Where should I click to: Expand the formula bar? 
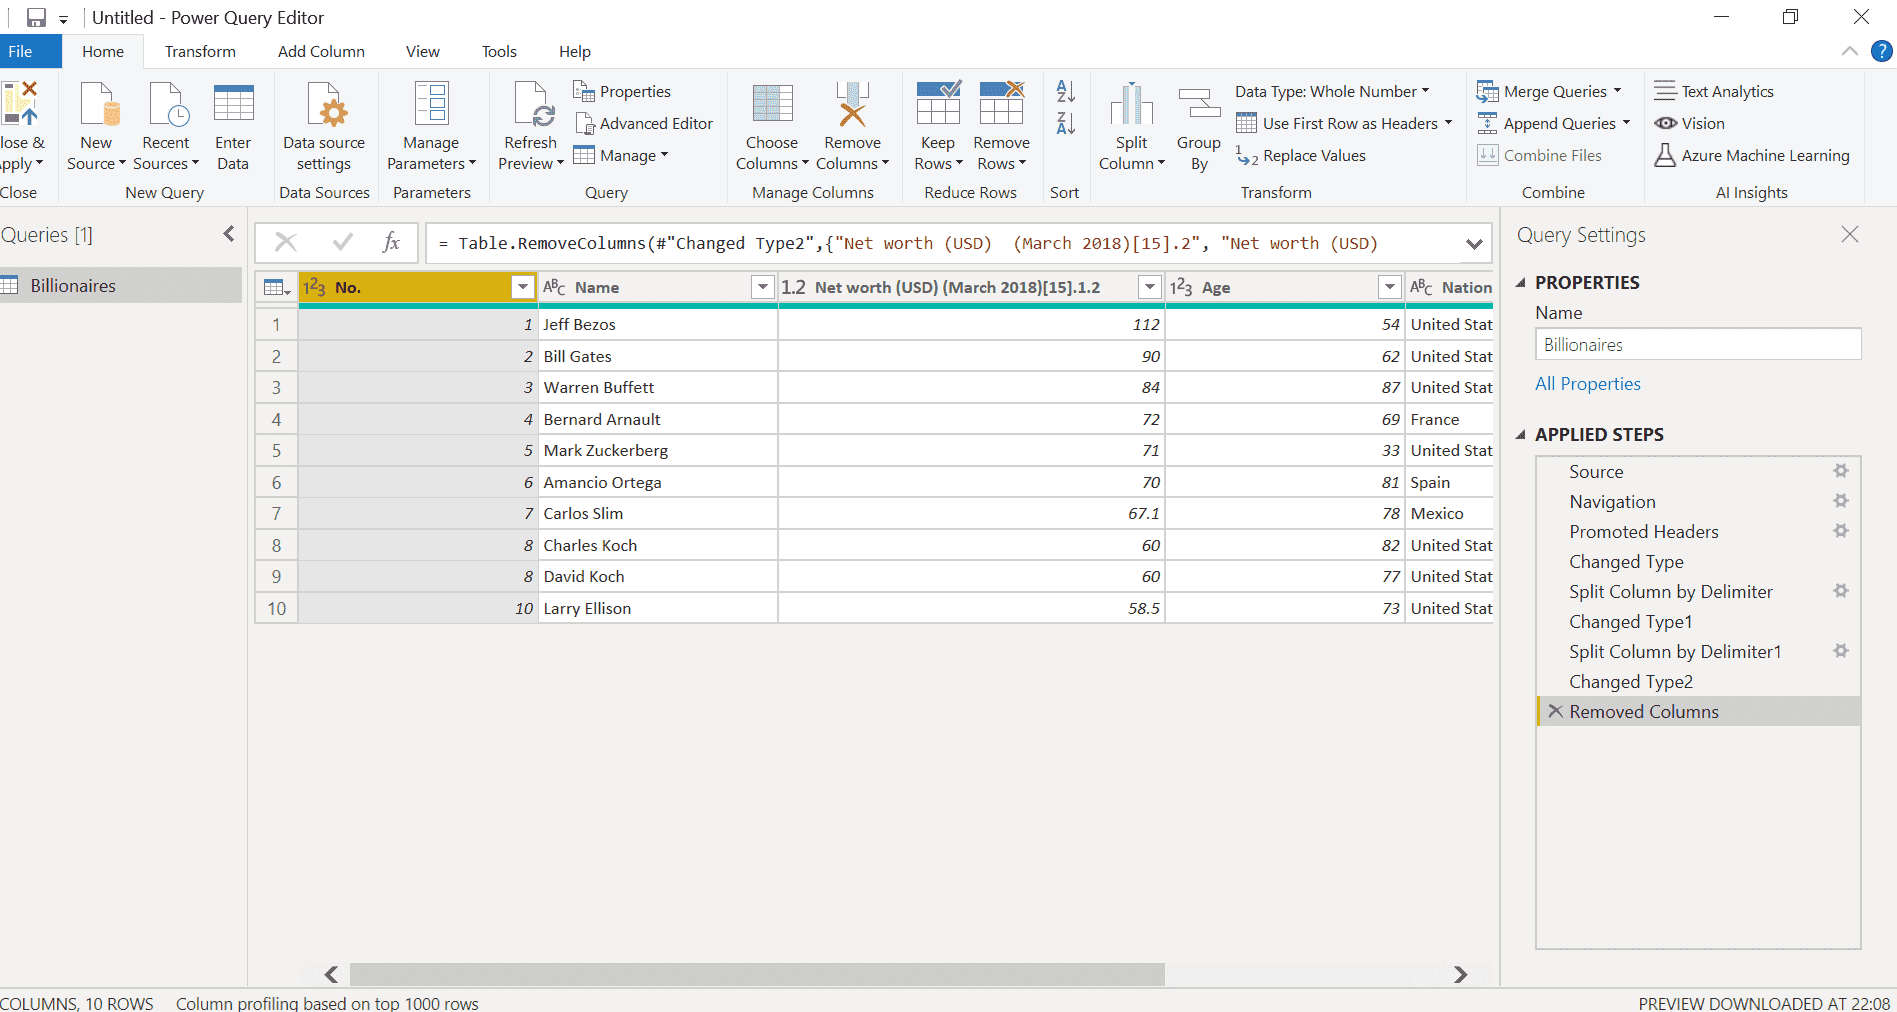coord(1474,244)
